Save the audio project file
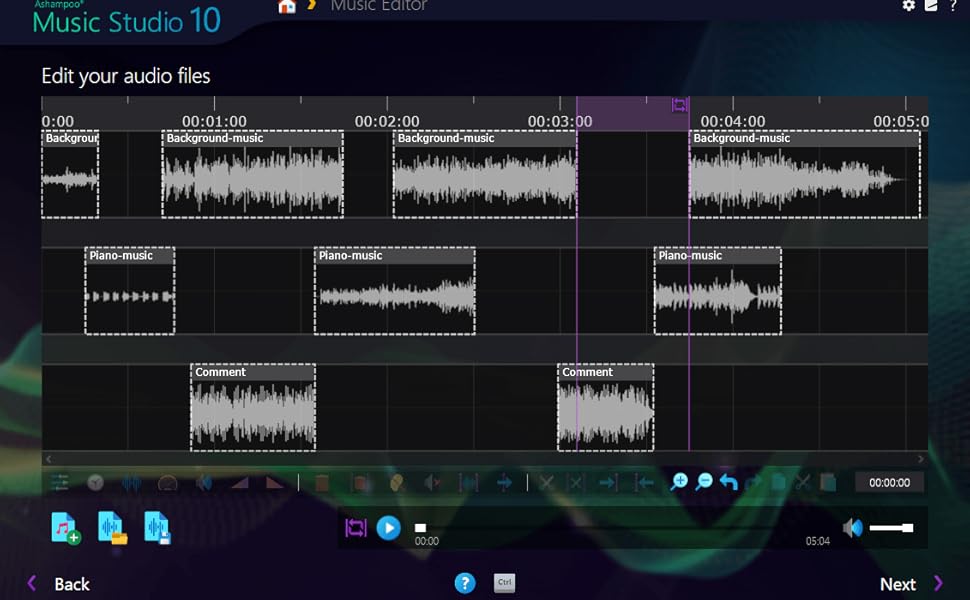 [157, 527]
